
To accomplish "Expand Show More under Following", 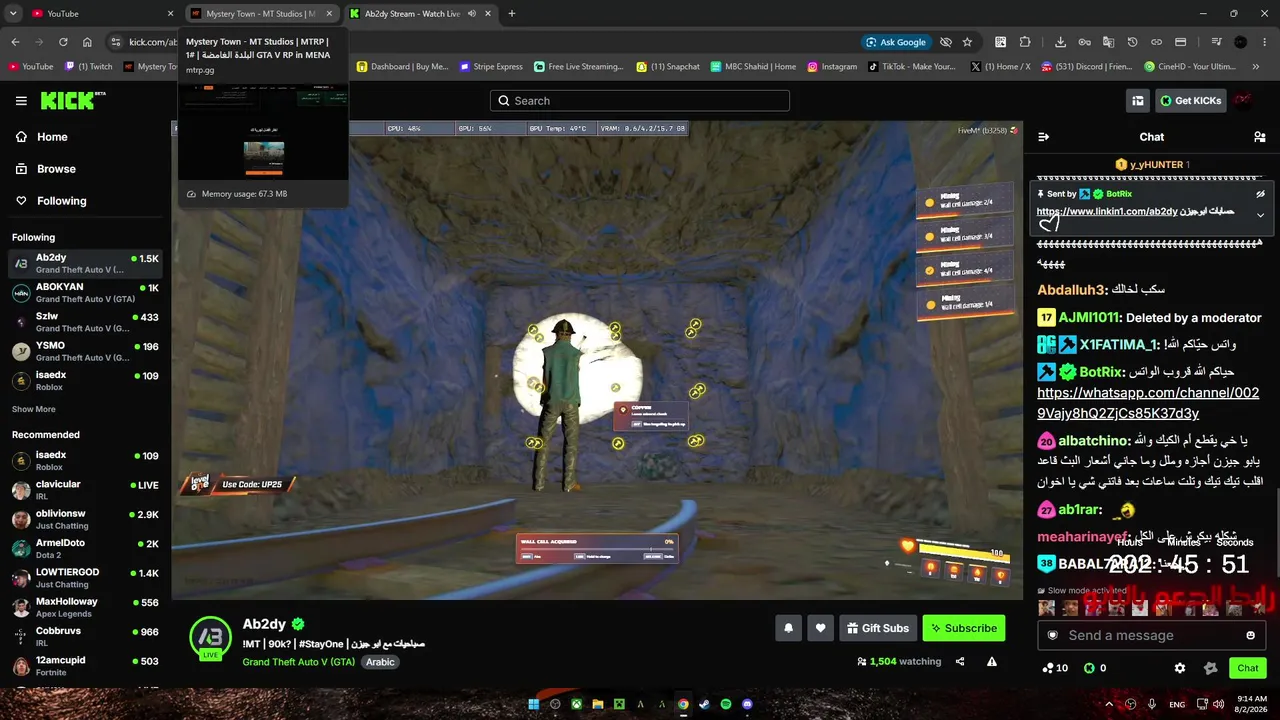I will click(x=34, y=409).
